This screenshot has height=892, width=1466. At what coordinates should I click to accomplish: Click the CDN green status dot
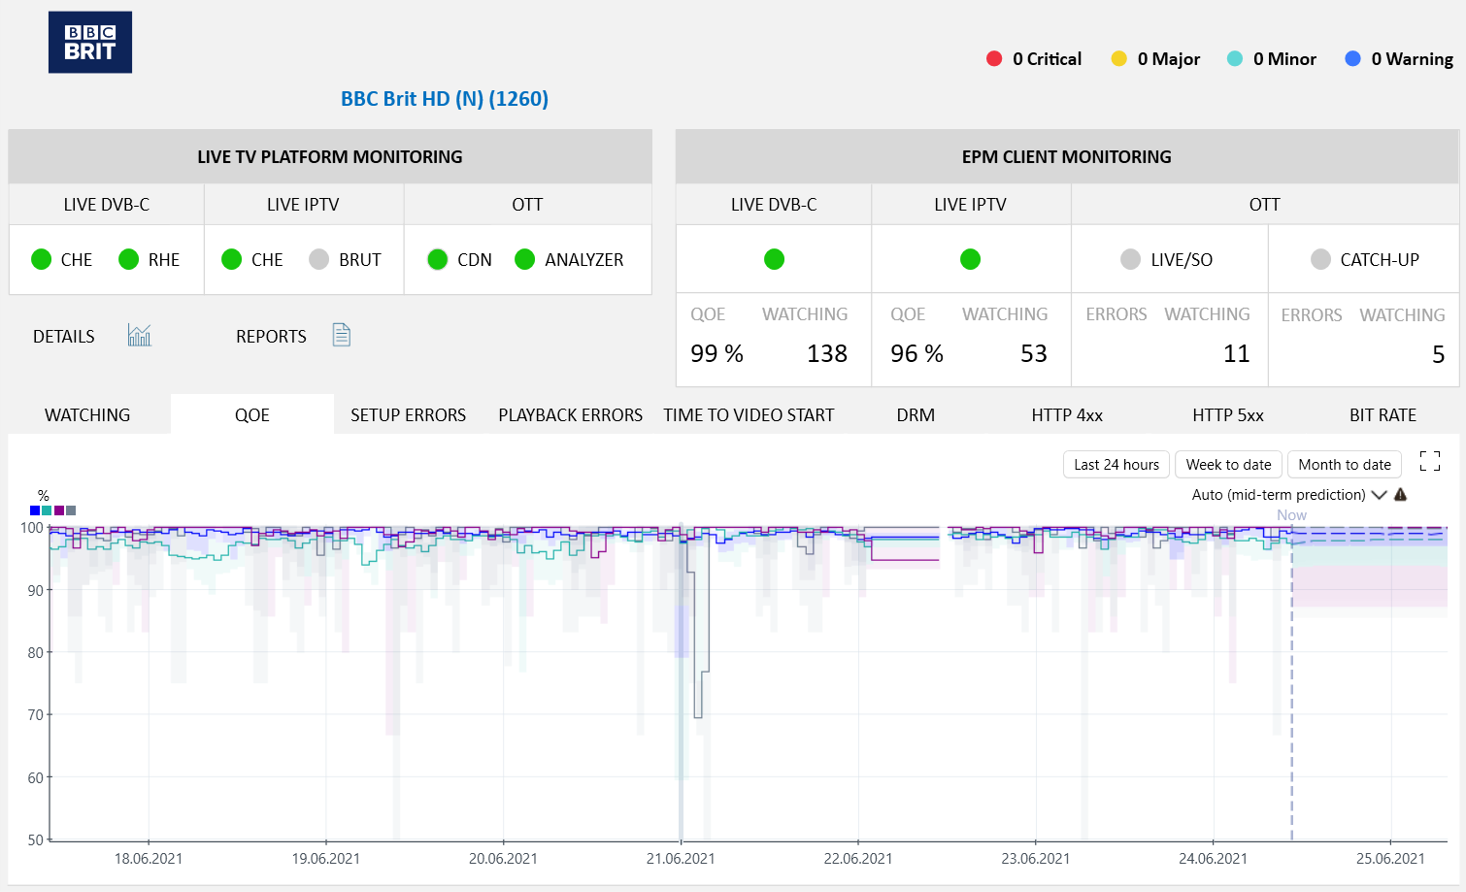(x=437, y=260)
